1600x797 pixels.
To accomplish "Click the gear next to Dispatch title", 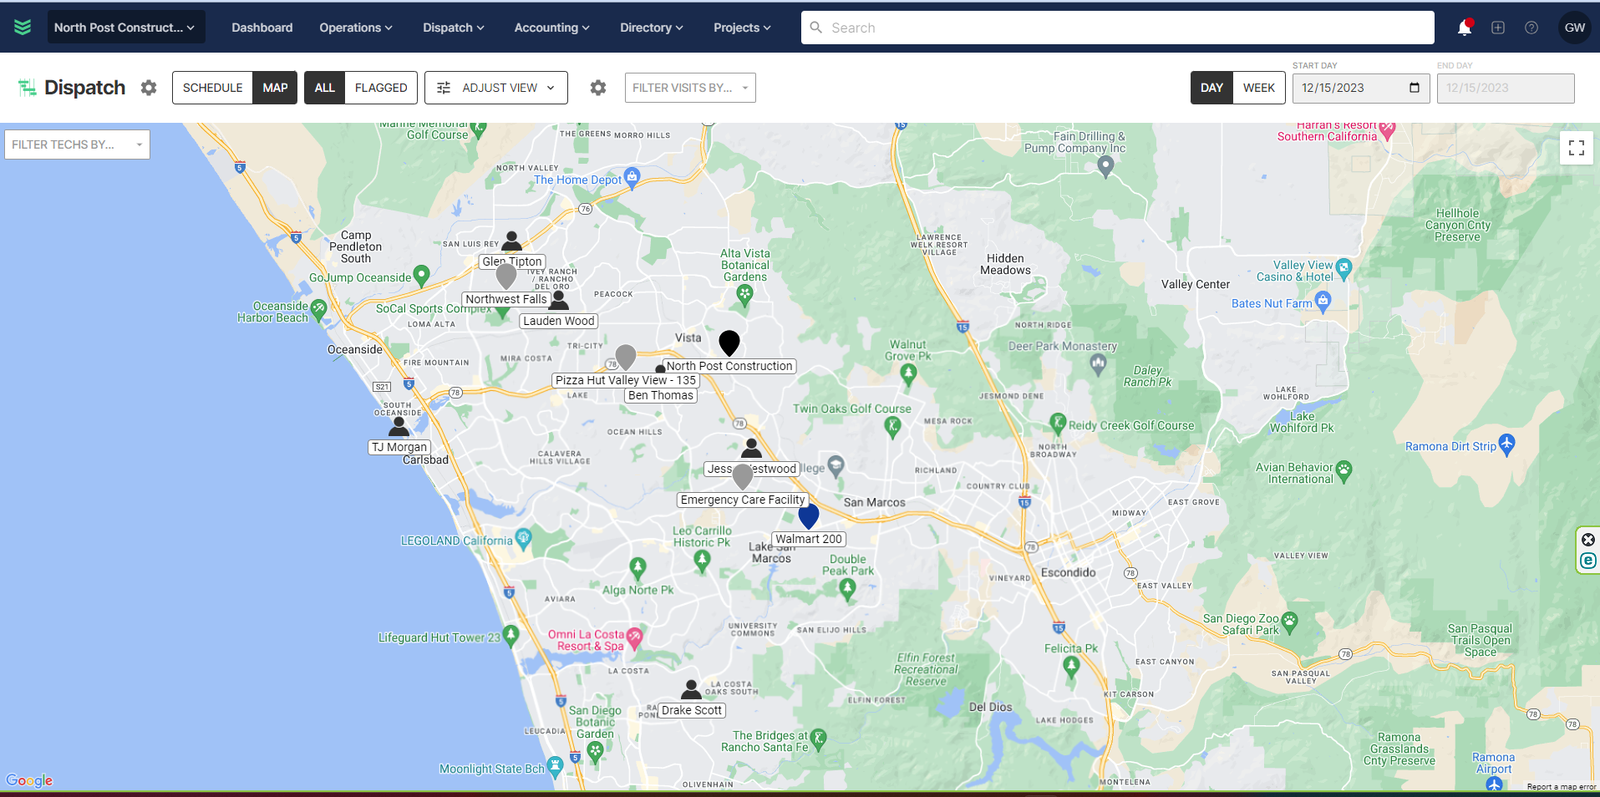I will (x=148, y=88).
